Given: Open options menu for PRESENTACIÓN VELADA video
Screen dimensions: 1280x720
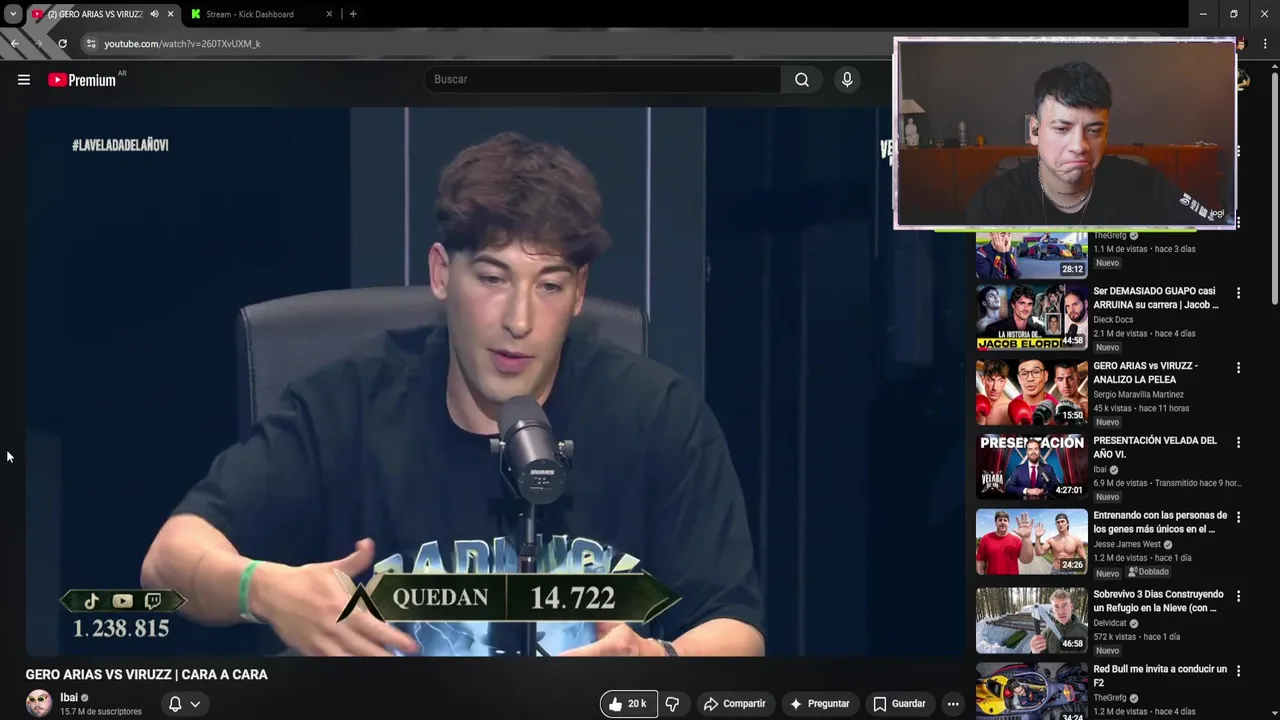Looking at the screenshot, I should [1238, 442].
